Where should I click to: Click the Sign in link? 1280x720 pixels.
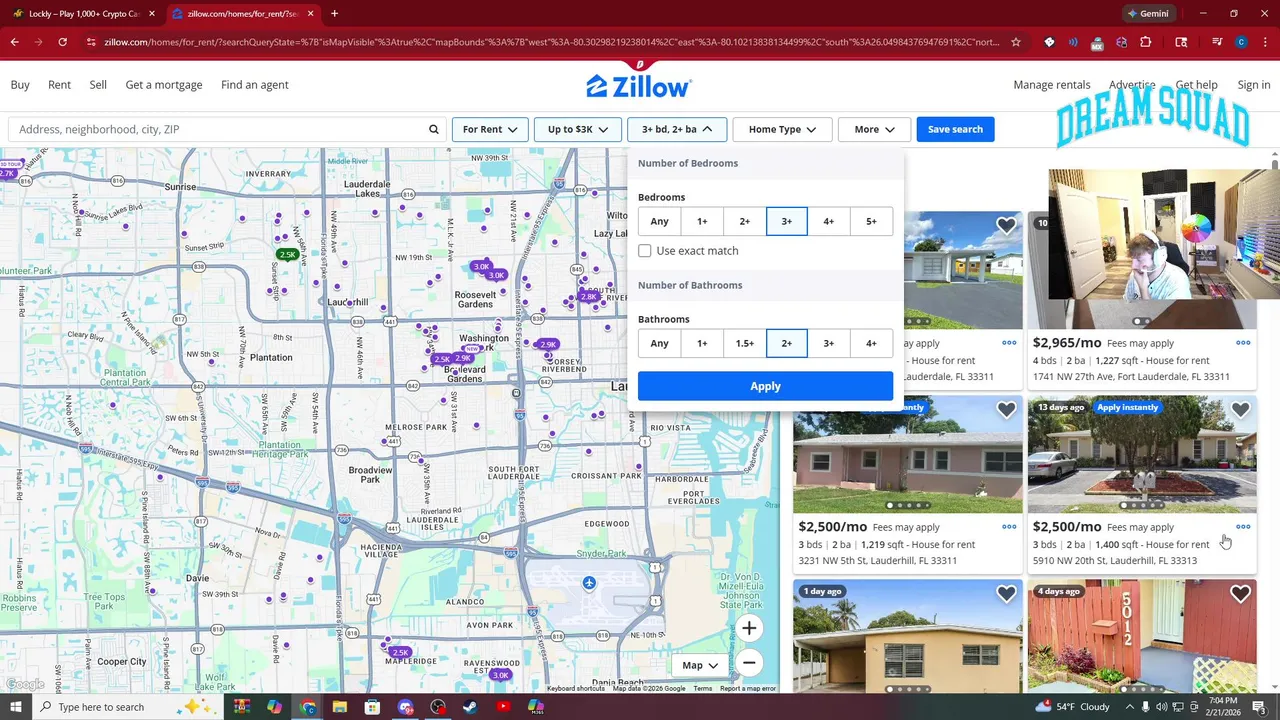[1254, 85]
